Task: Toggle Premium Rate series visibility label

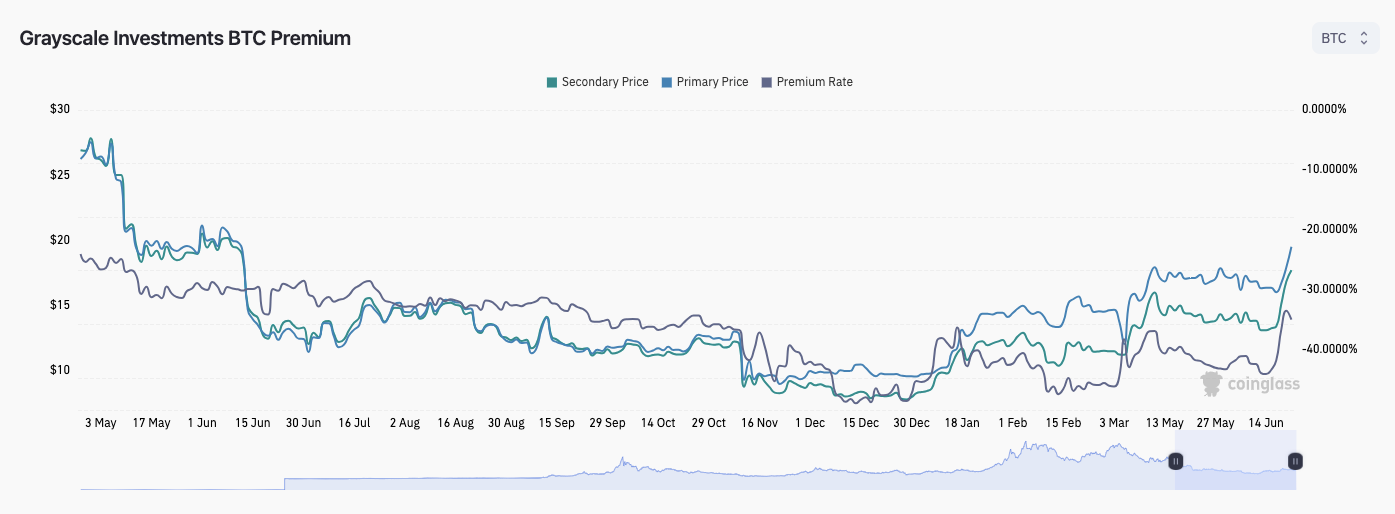Action: 814,82
